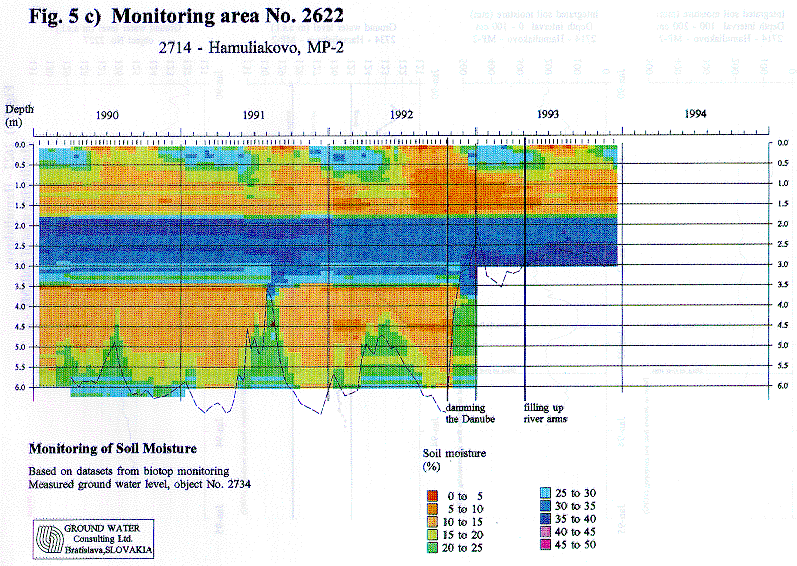Select the 1993 year label on the timeline
The image size is (797, 566).
[x=548, y=114]
